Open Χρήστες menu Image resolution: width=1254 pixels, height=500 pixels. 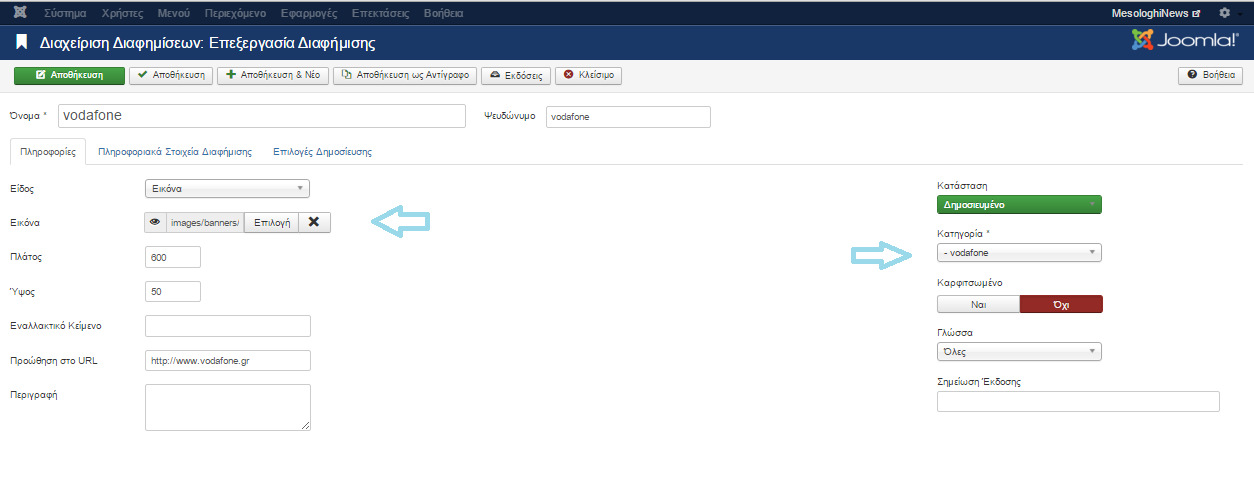(123, 14)
